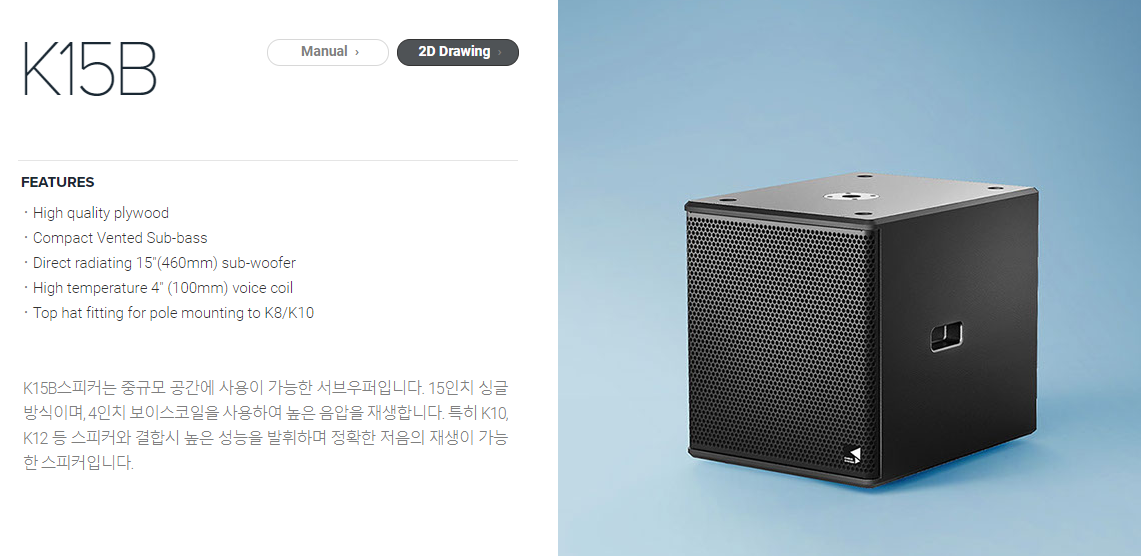Click the K15B product title
This screenshot has height=556, width=1141.
(x=90, y=70)
